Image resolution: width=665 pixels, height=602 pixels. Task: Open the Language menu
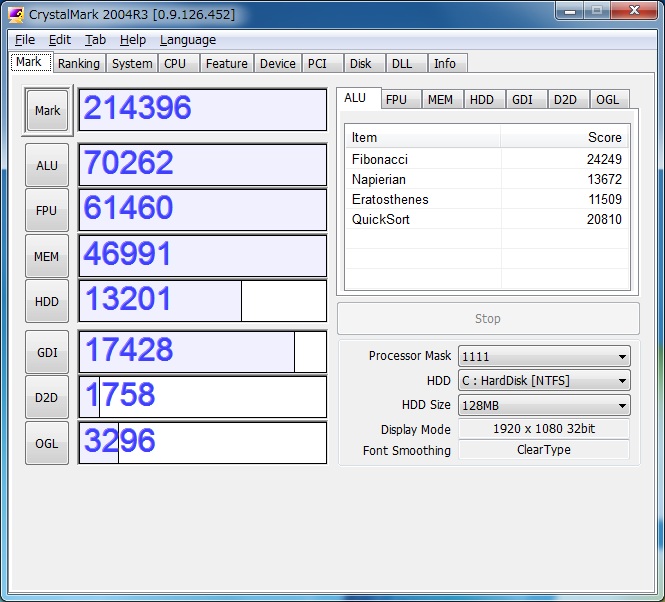pos(187,40)
